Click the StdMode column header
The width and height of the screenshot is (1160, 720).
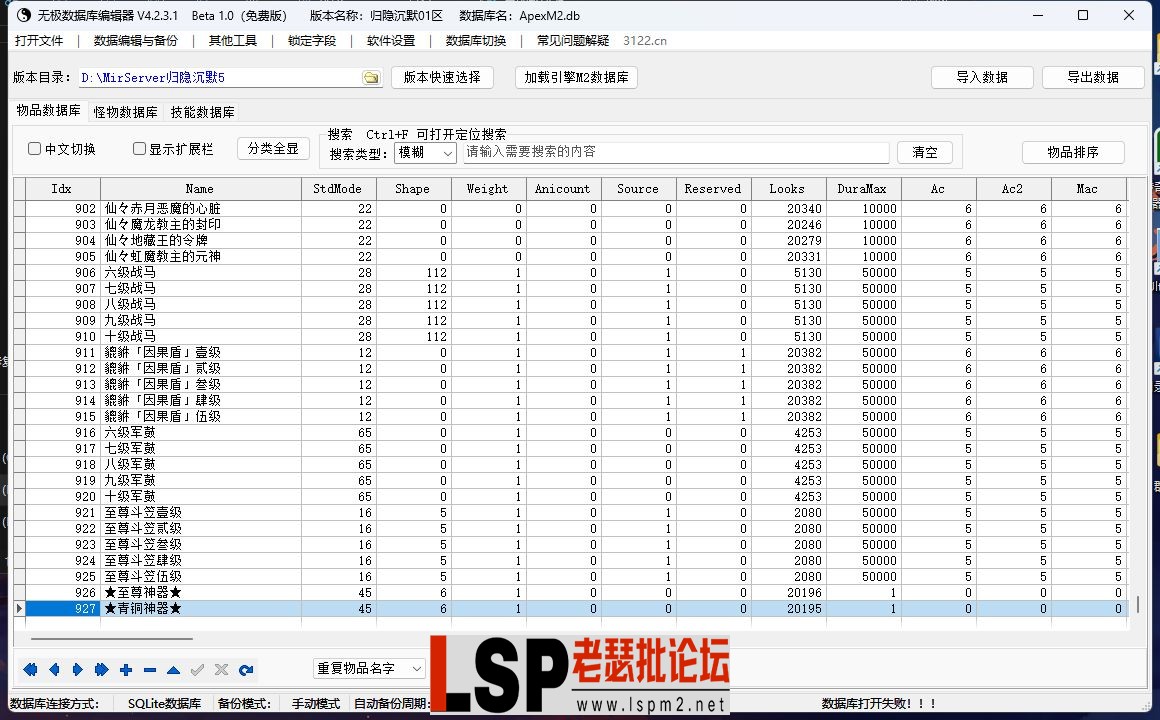pyautogui.click(x=337, y=189)
